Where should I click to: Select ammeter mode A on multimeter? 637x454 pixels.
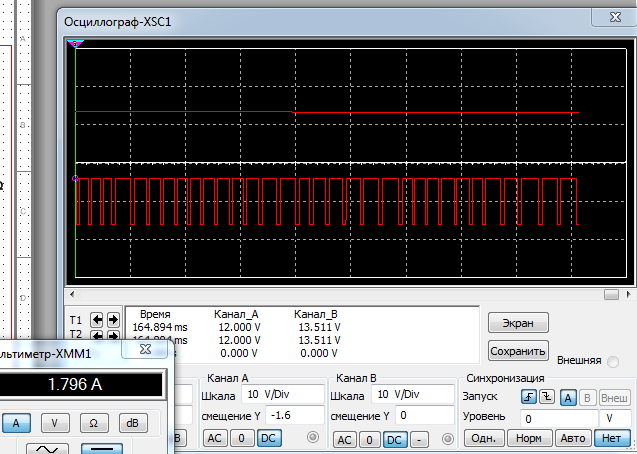coord(16,423)
